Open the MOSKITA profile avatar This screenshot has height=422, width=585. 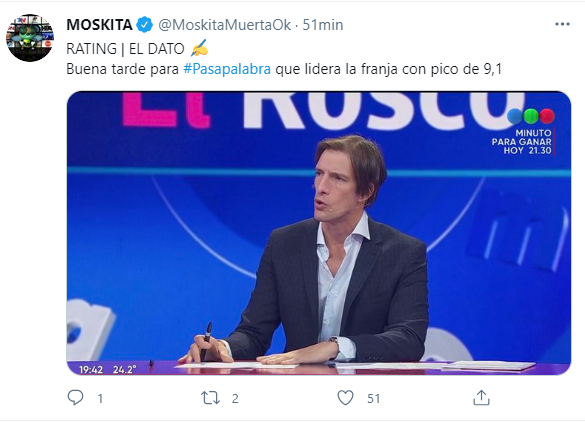(x=30, y=38)
